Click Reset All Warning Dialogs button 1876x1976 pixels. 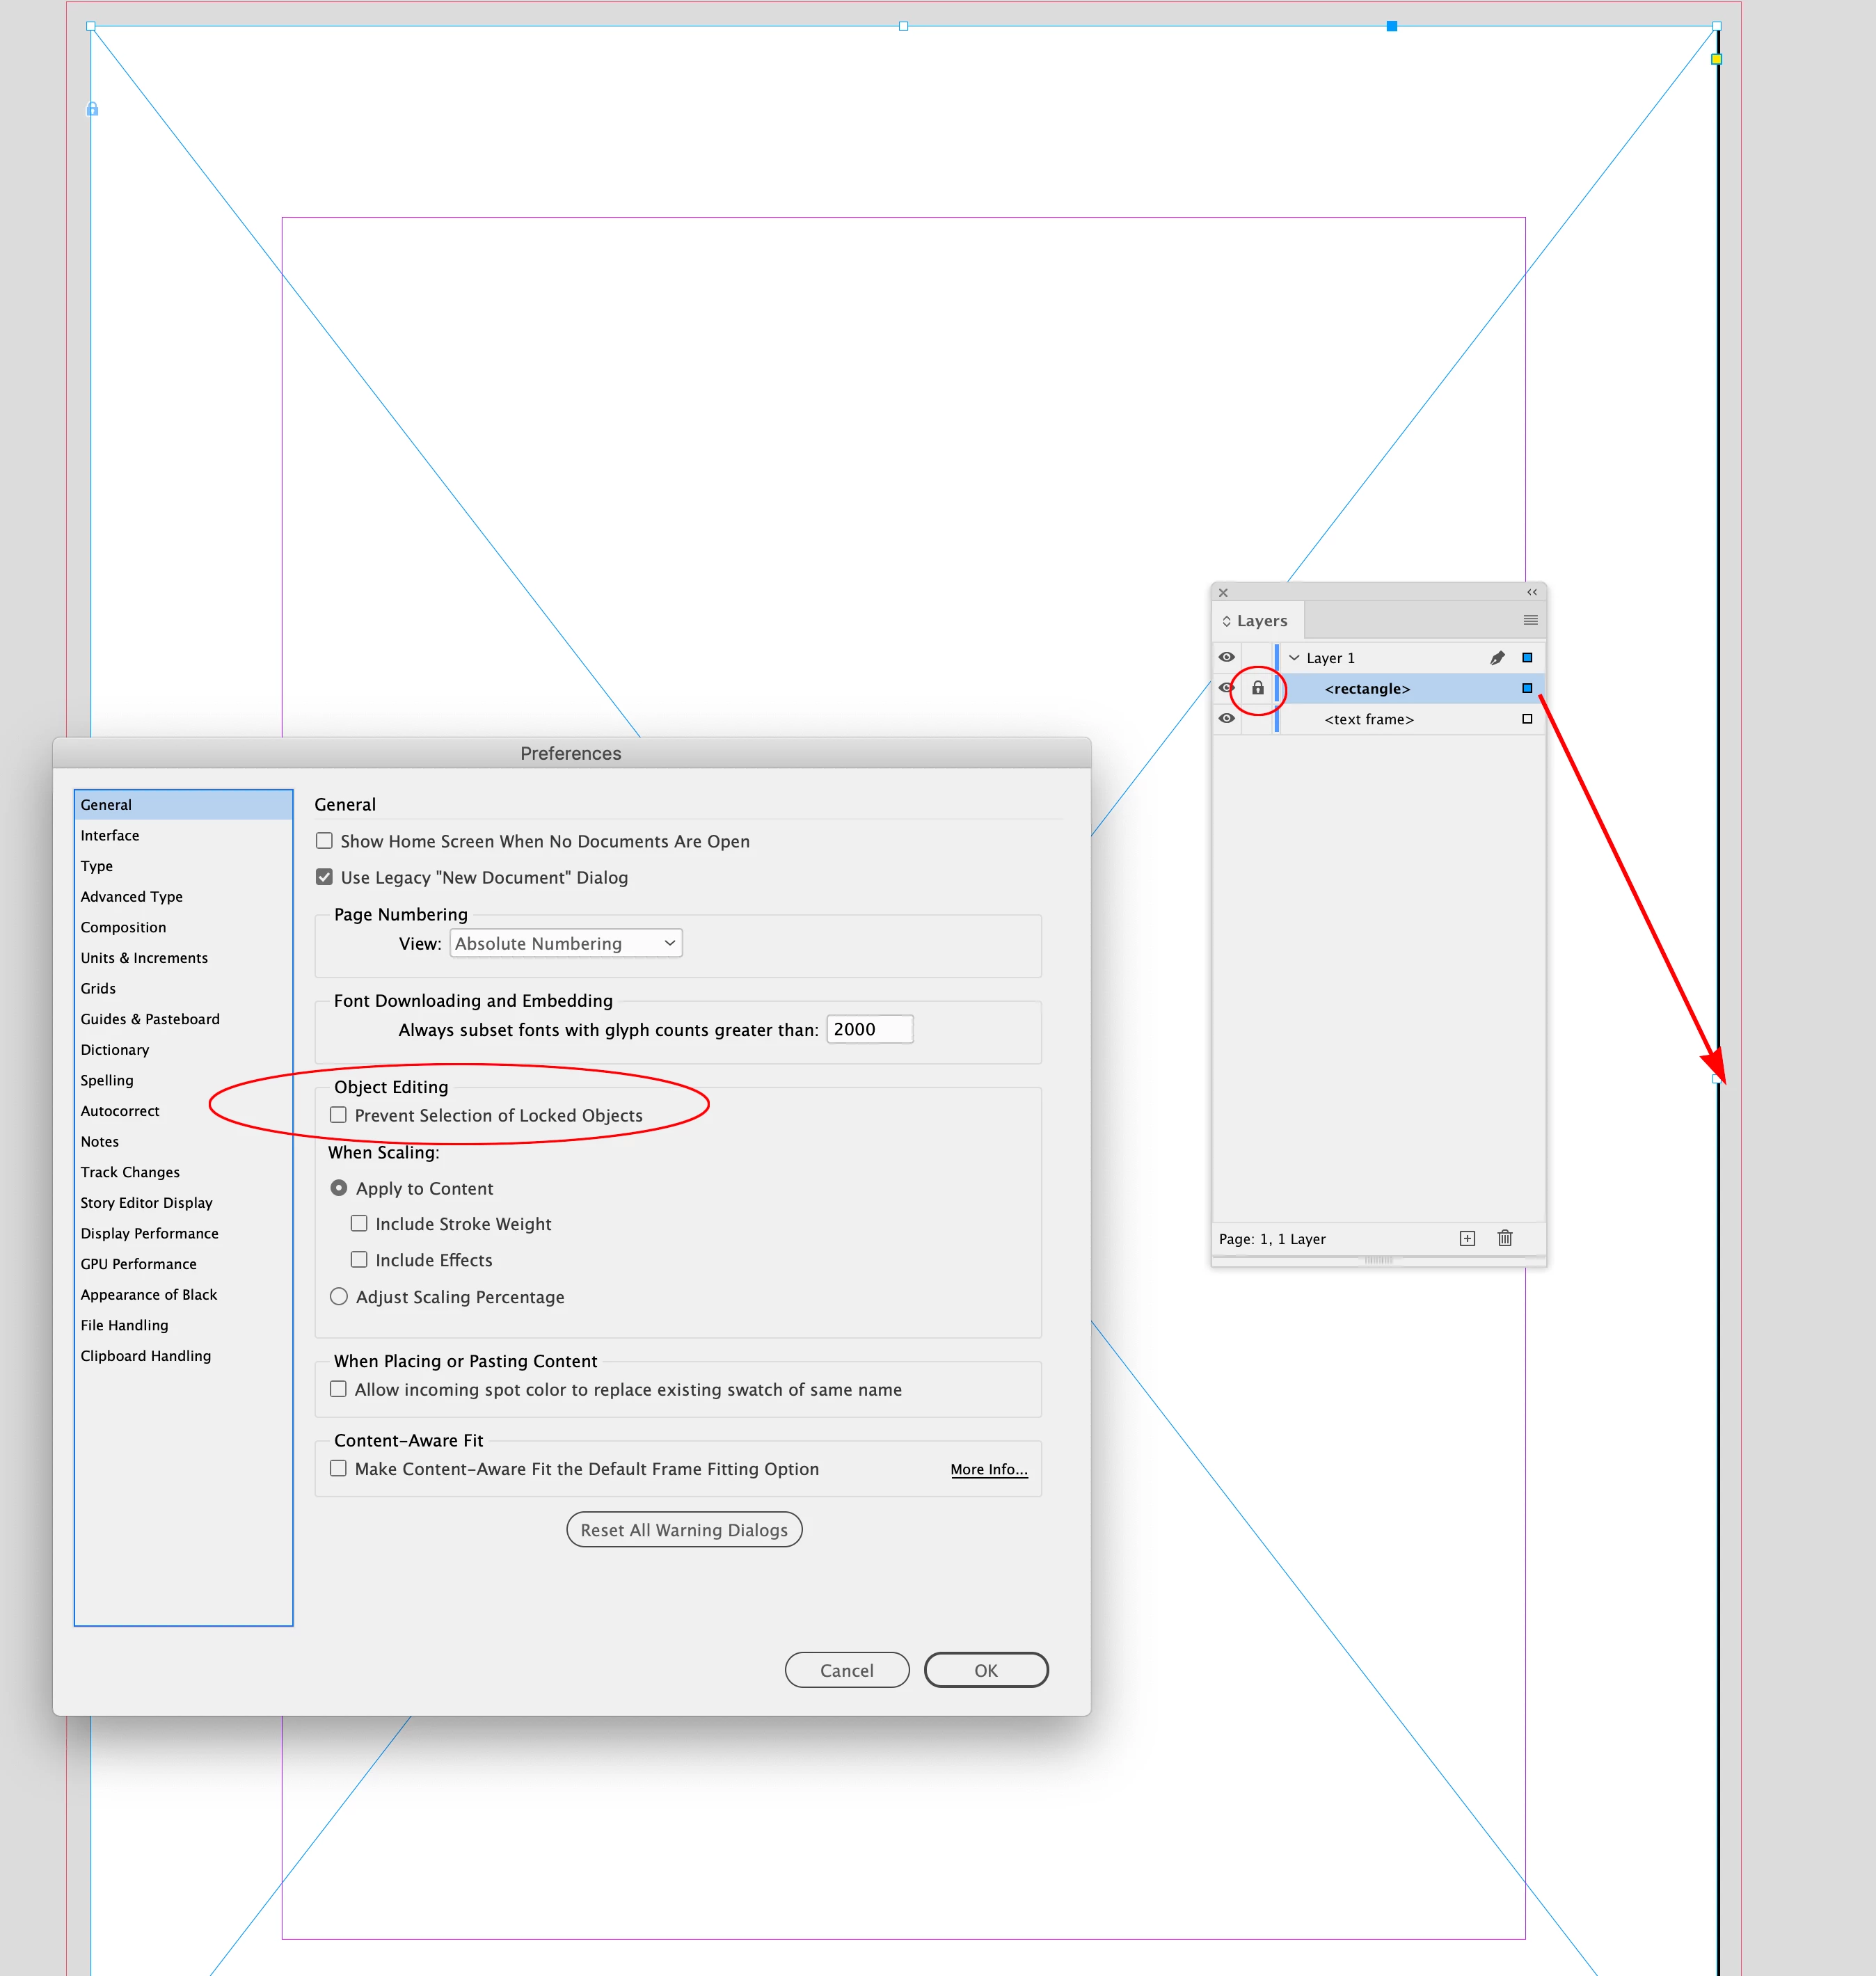pos(684,1530)
